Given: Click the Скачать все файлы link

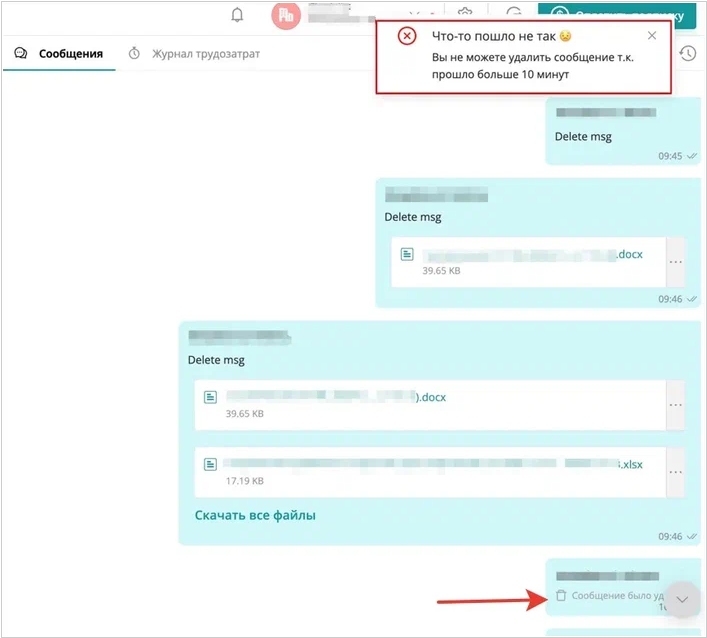Looking at the screenshot, I should click(x=255, y=516).
